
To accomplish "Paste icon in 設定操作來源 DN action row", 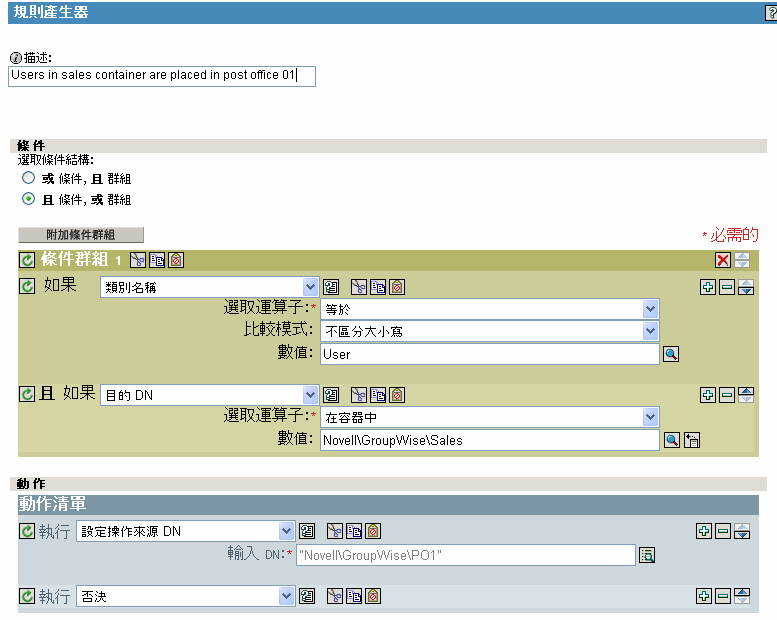I will 373,531.
